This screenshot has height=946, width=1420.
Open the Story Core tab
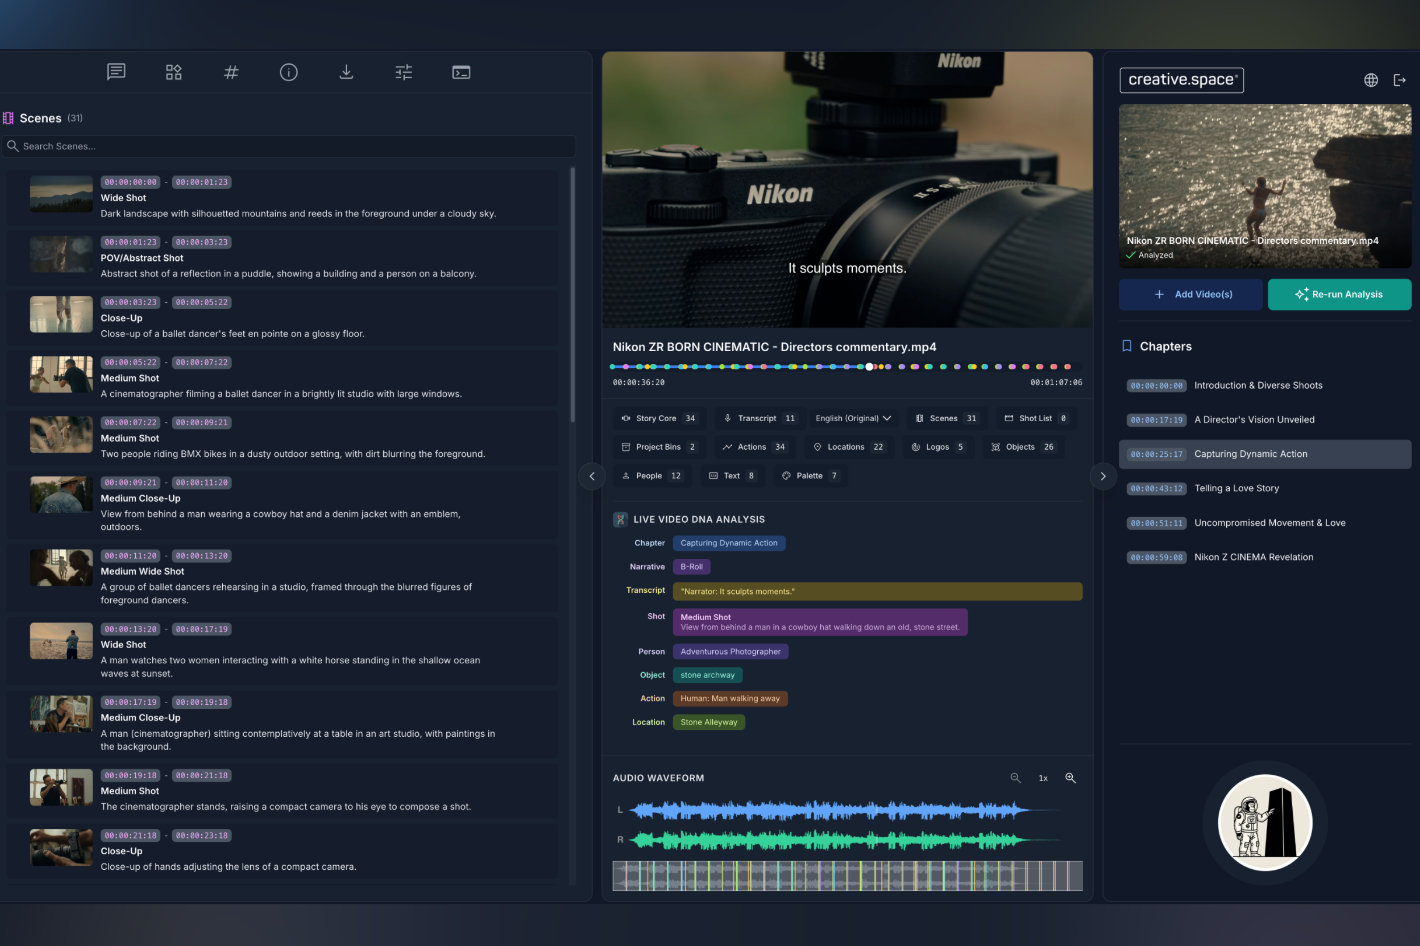point(660,418)
